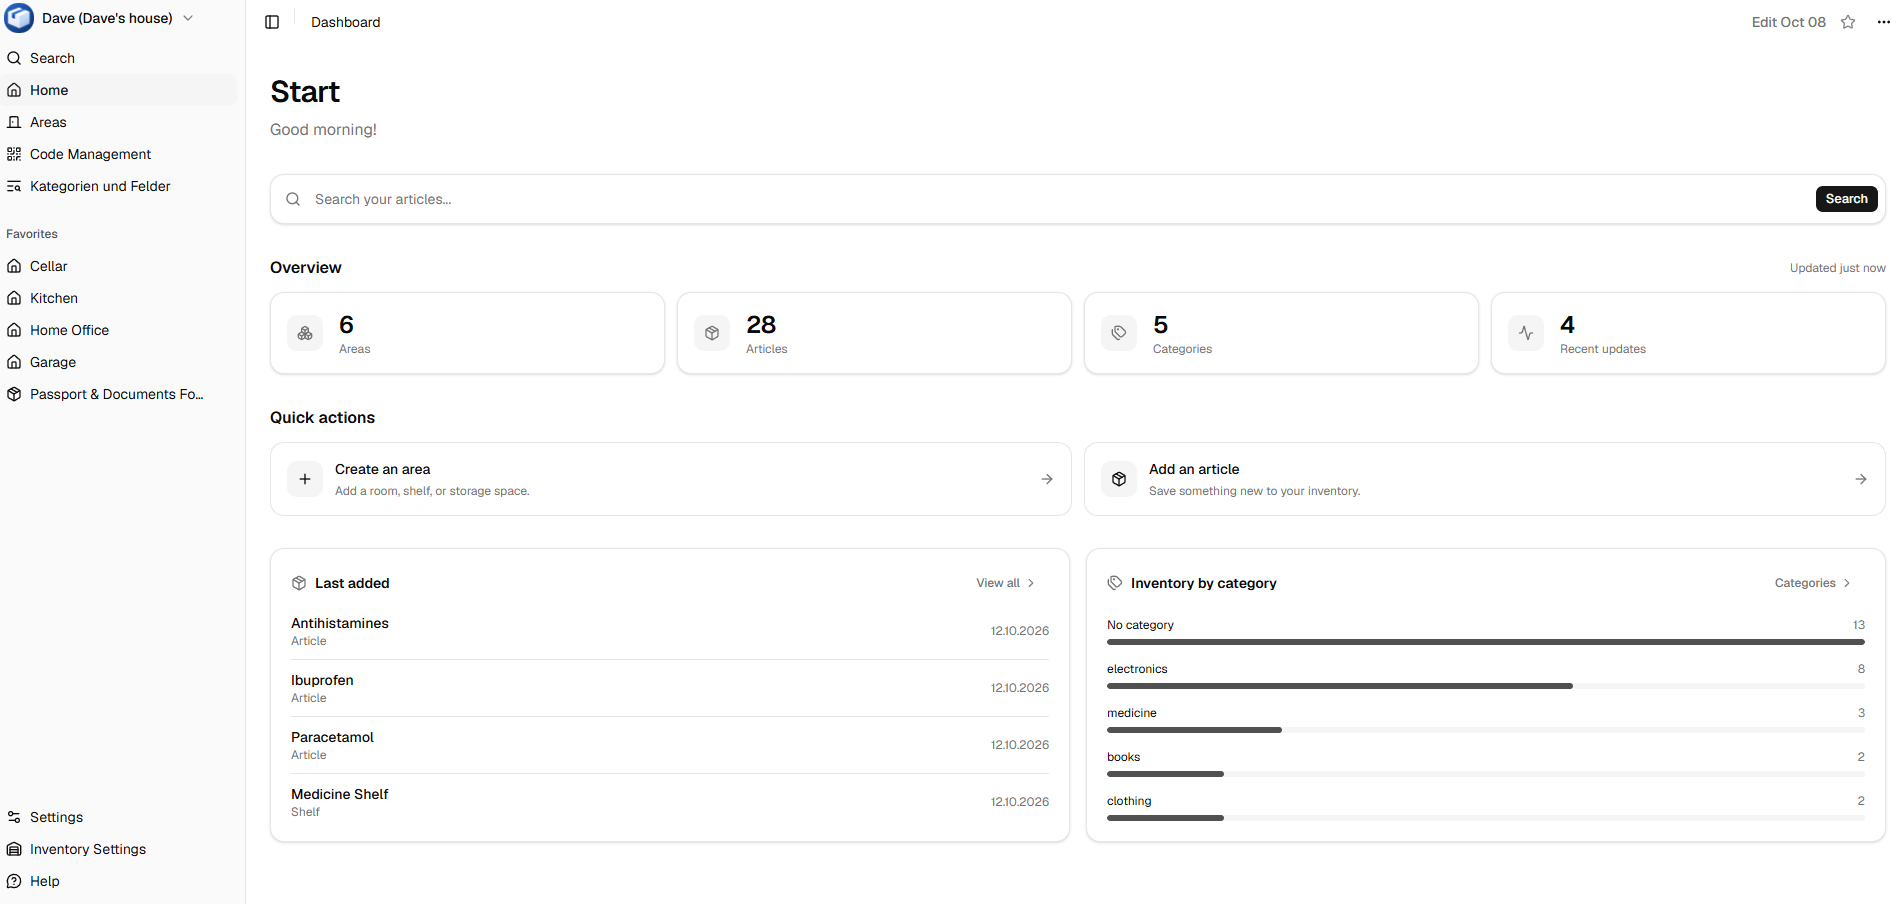Open Areas in the sidebar
Viewport: 1897px width, 904px height.
(x=120, y=122)
